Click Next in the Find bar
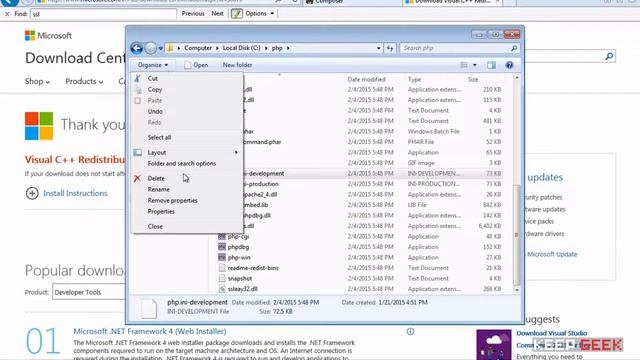 click(217, 13)
